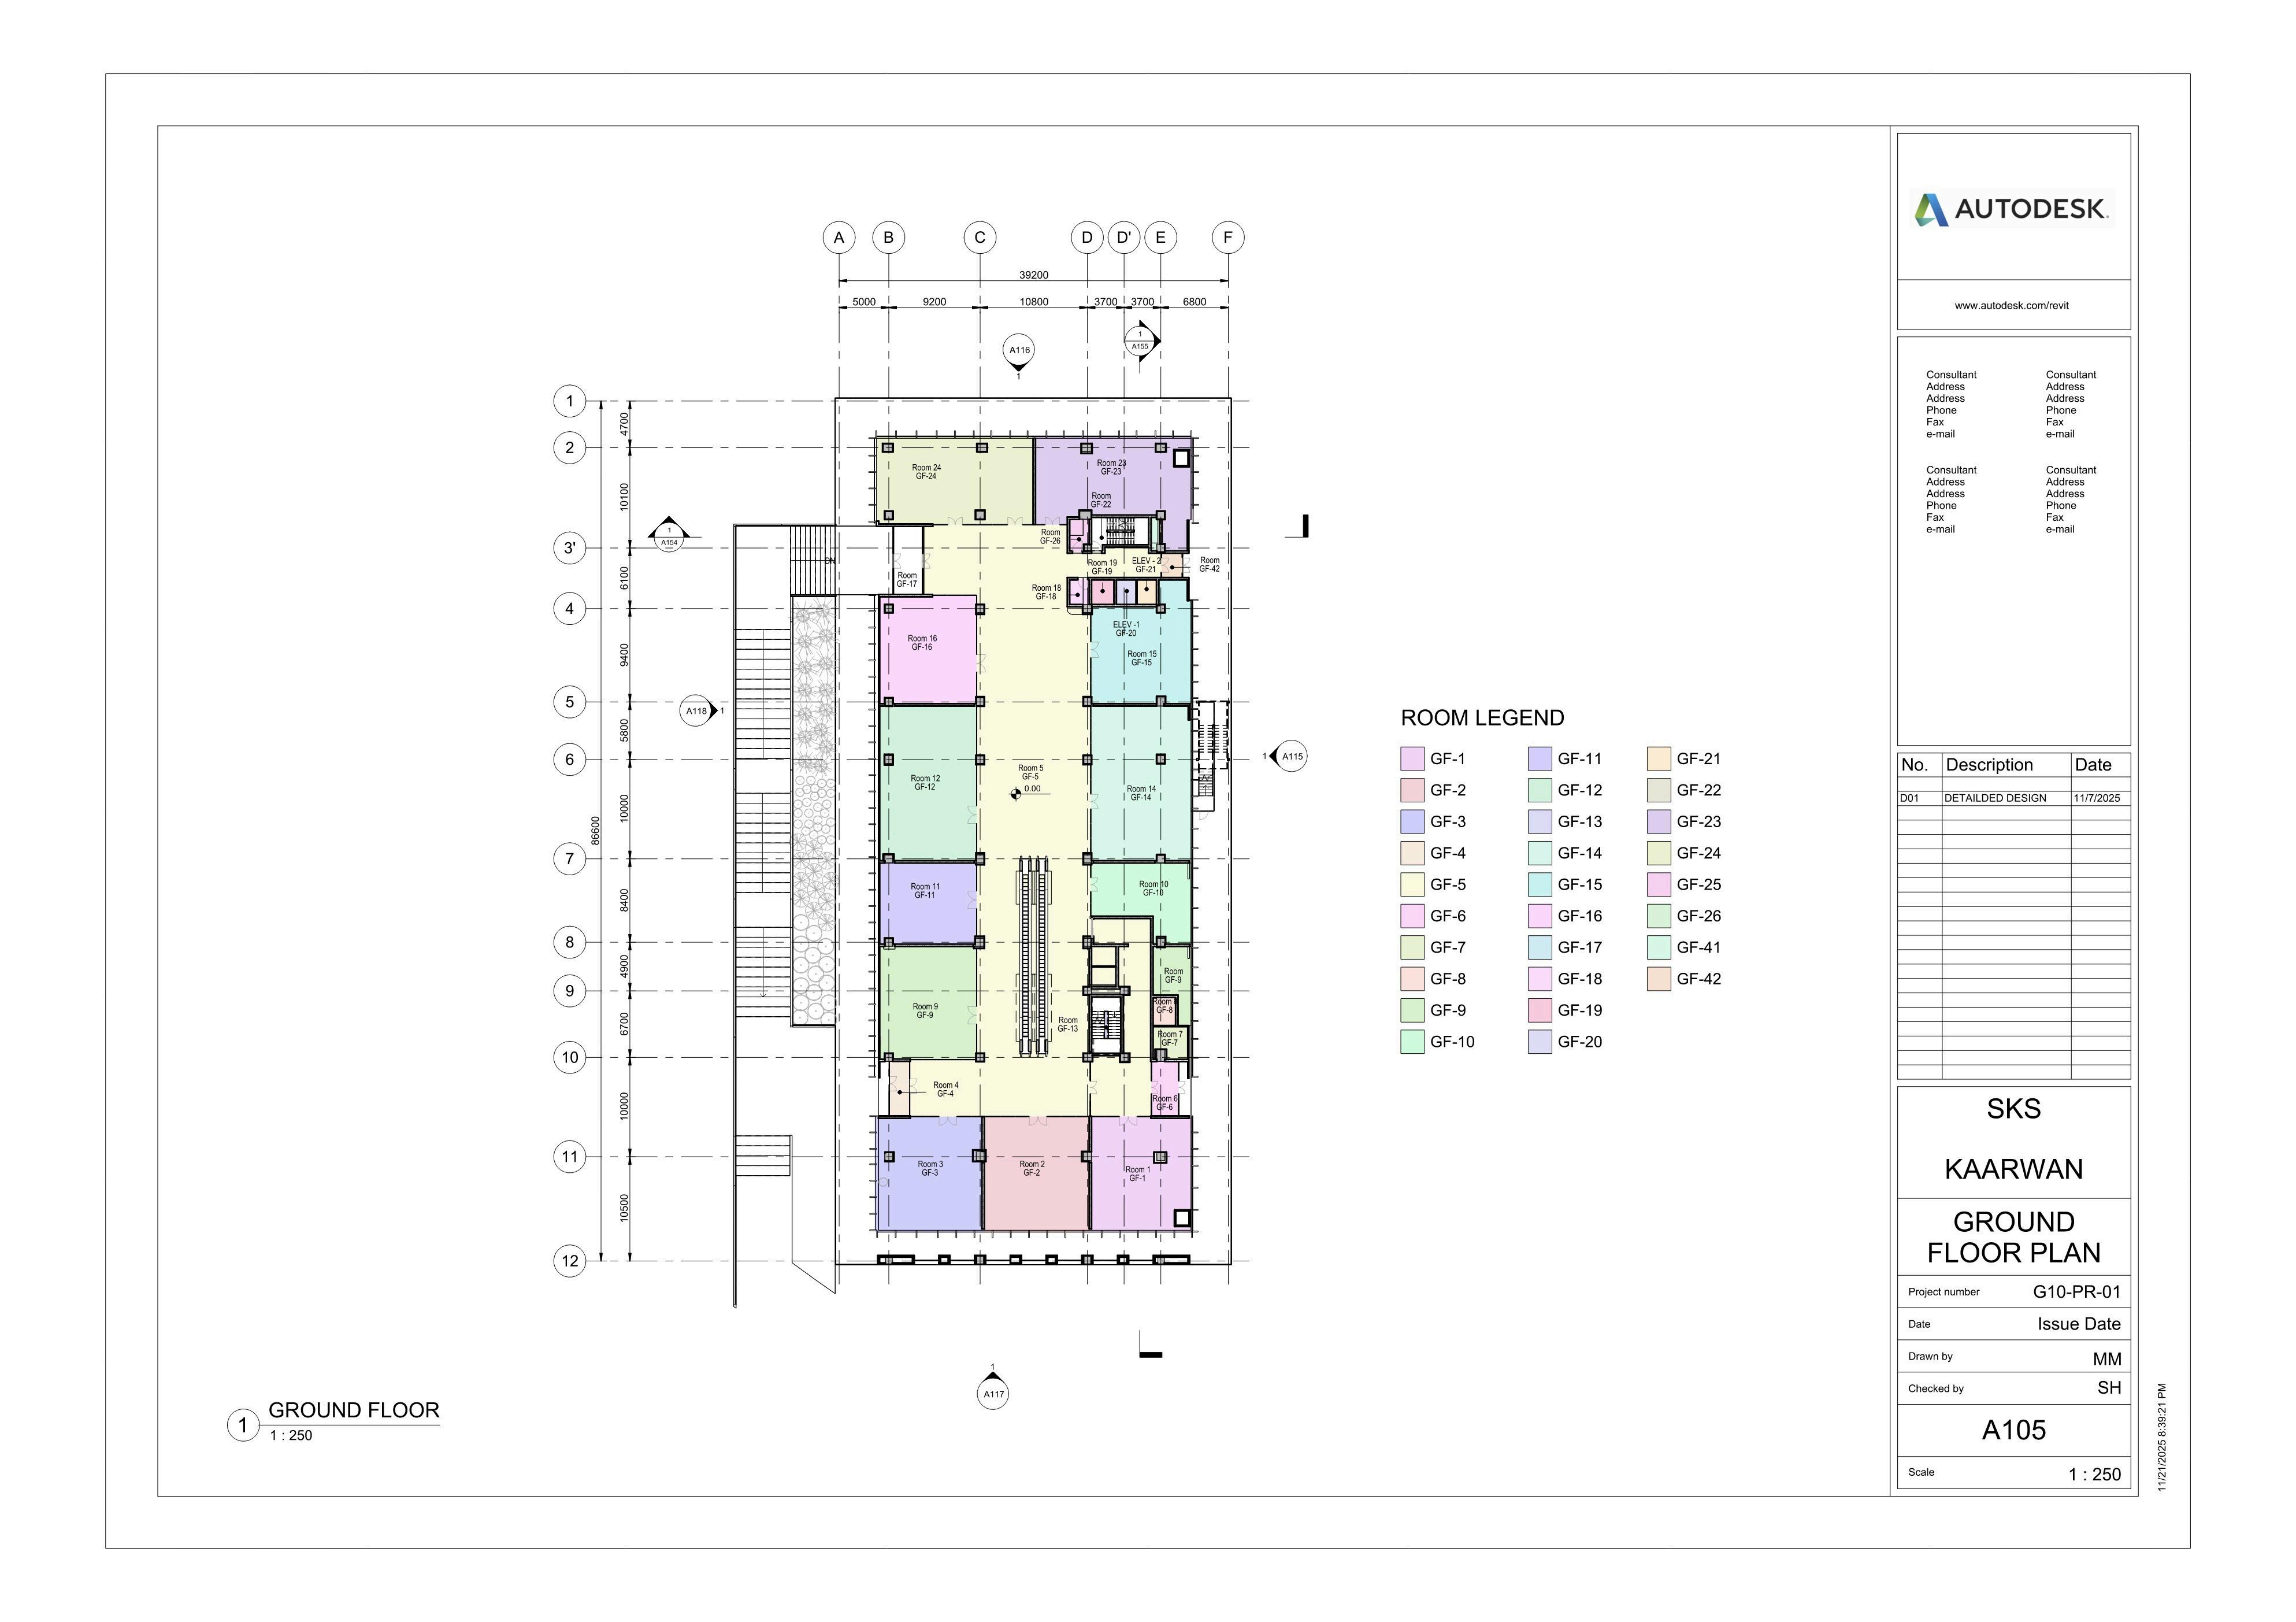Click the A117 elevation marker at bottom
The width and height of the screenshot is (2296, 1622).
pos(993,1393)
